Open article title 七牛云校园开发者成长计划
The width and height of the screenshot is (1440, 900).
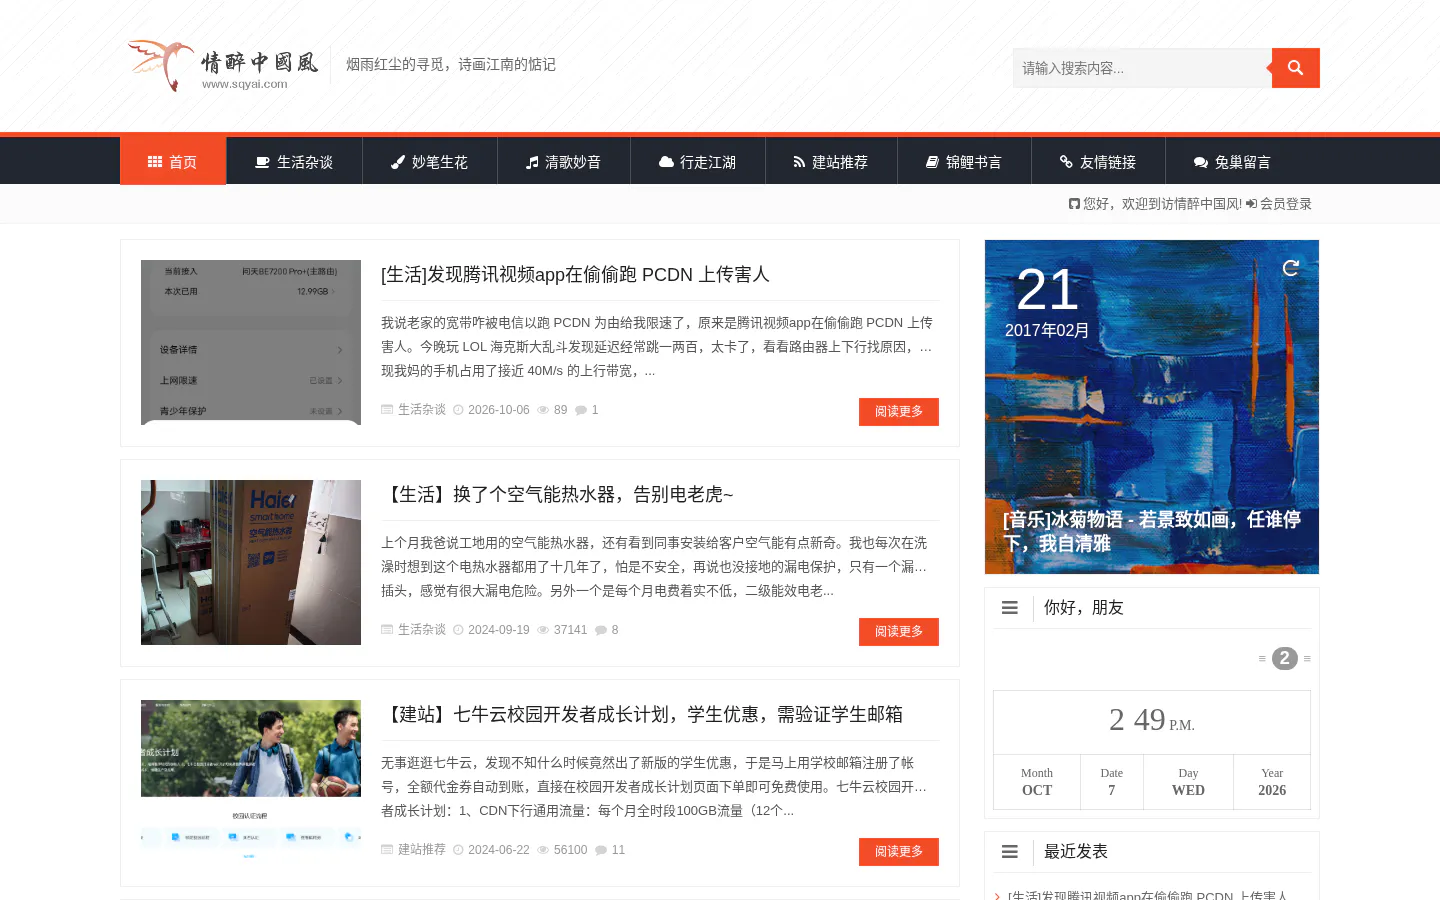tap(642, 714)
